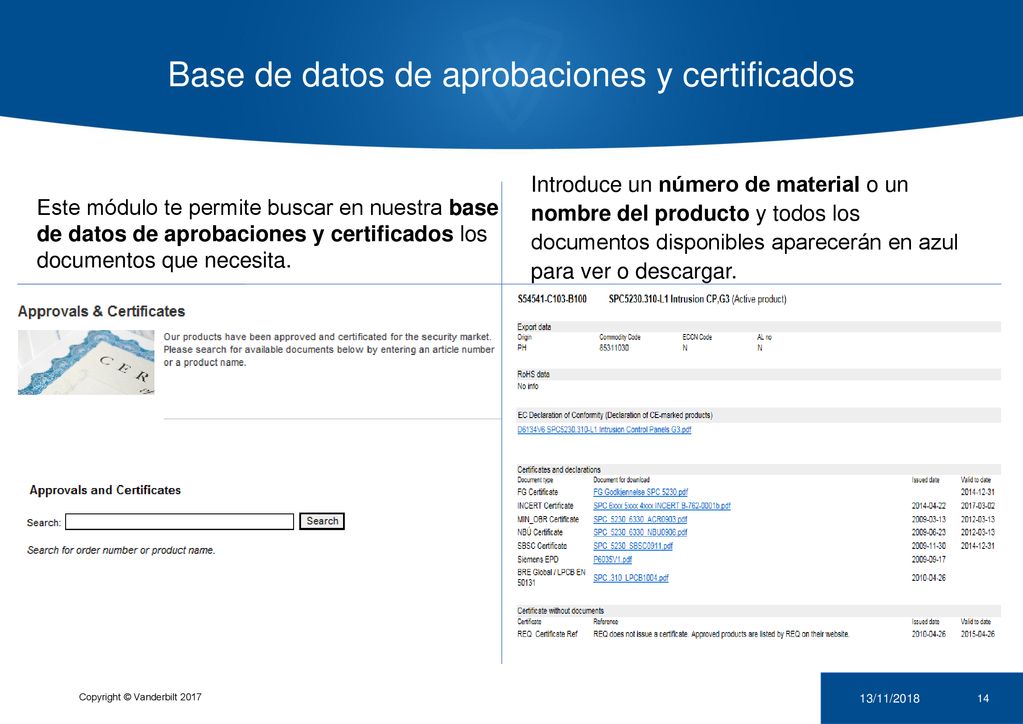
Task: Click the slide title 'Base de datos de aprobaciones y certificados'
Action: (511, 74)
